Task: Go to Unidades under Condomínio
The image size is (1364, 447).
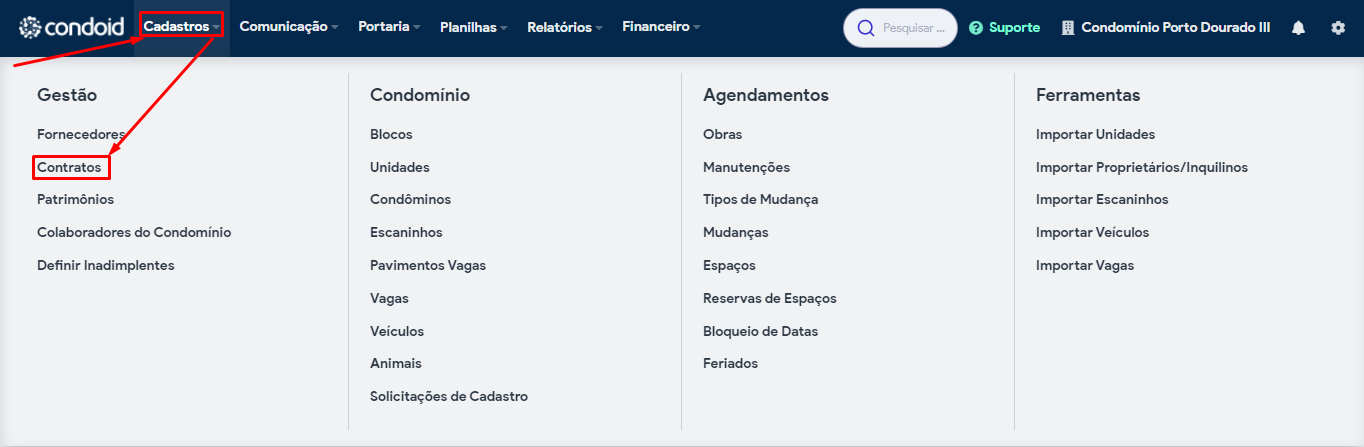Action: pyautogui.click(x=399, y=167)
